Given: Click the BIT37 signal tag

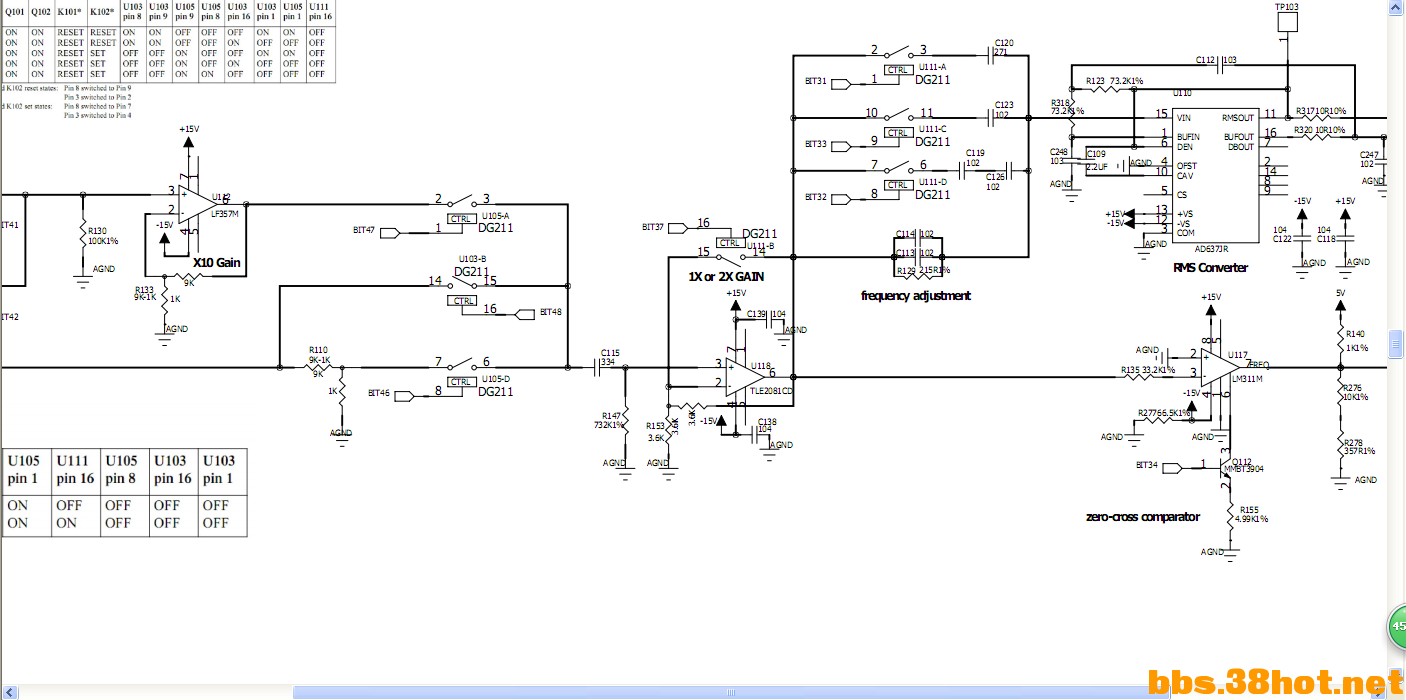Looking at the screenshot, I should click(x=652, y=228).
